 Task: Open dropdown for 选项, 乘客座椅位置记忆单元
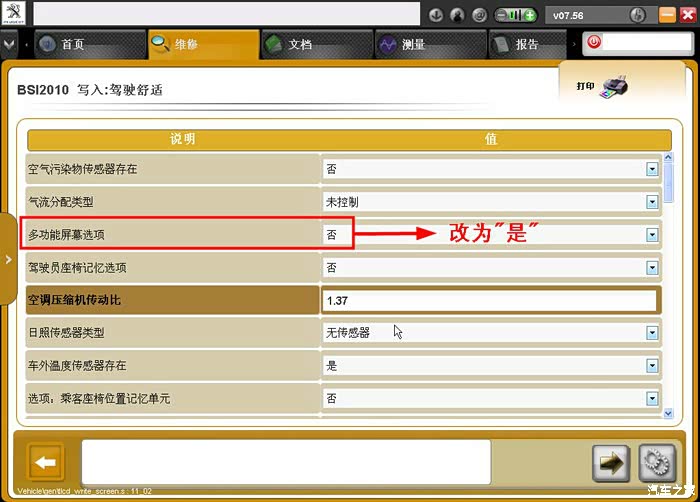point(652,398)
